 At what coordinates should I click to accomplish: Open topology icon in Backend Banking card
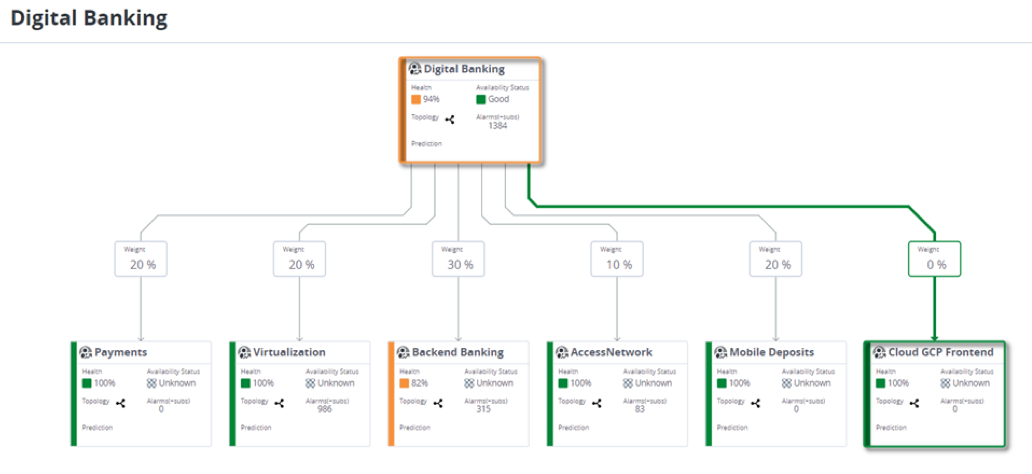pyautogui.click(x=438, y=403)
